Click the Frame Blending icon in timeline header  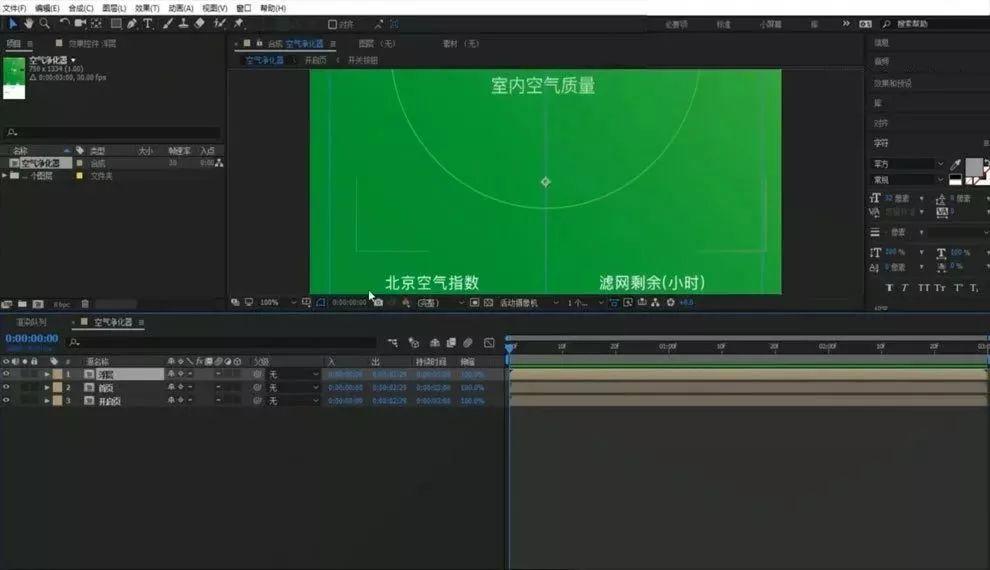click(451, 342)
